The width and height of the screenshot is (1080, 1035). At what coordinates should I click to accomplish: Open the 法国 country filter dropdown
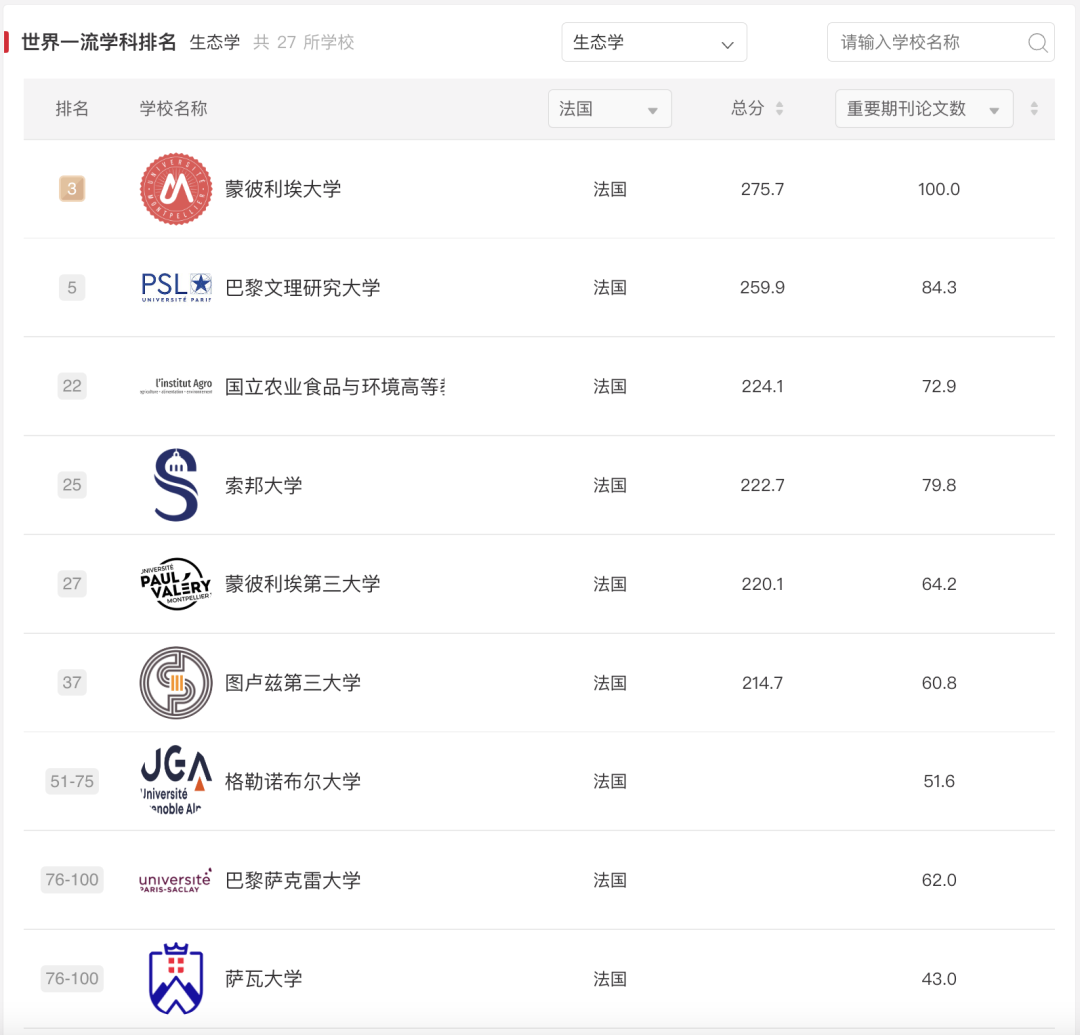point(610,108)
